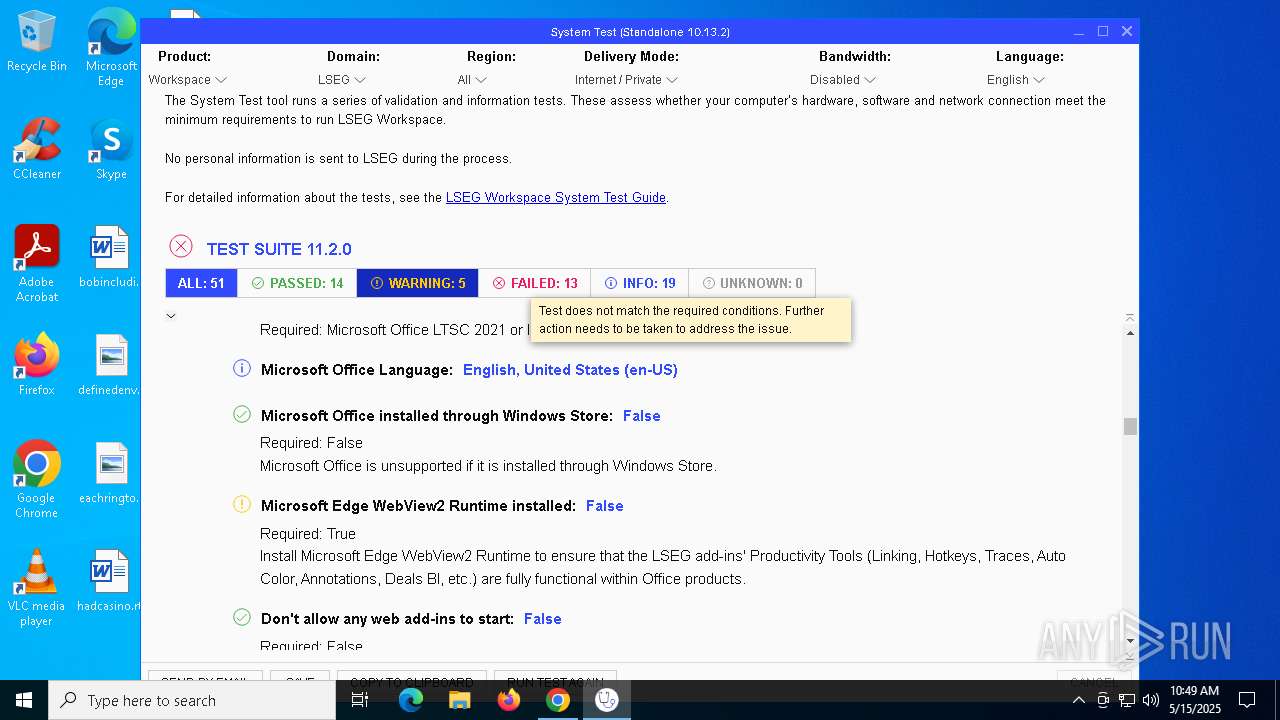Click the False value for Office installed through Windows Store
1280x720 pixels.
pos(642,416)
